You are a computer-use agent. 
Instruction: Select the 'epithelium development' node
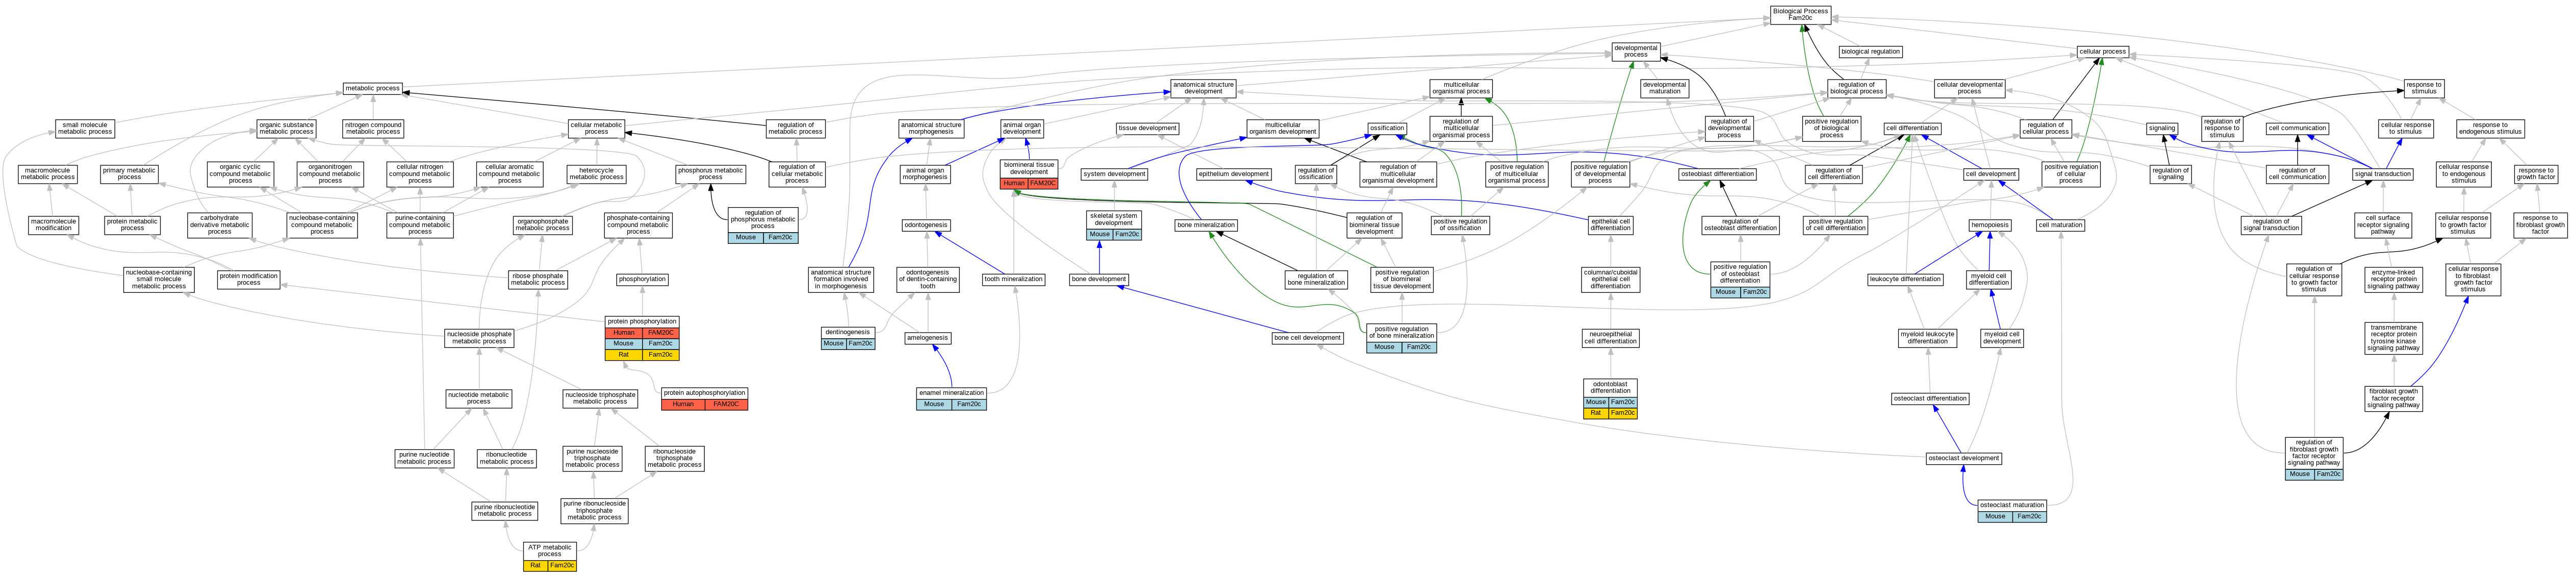tap(1233, 174)
